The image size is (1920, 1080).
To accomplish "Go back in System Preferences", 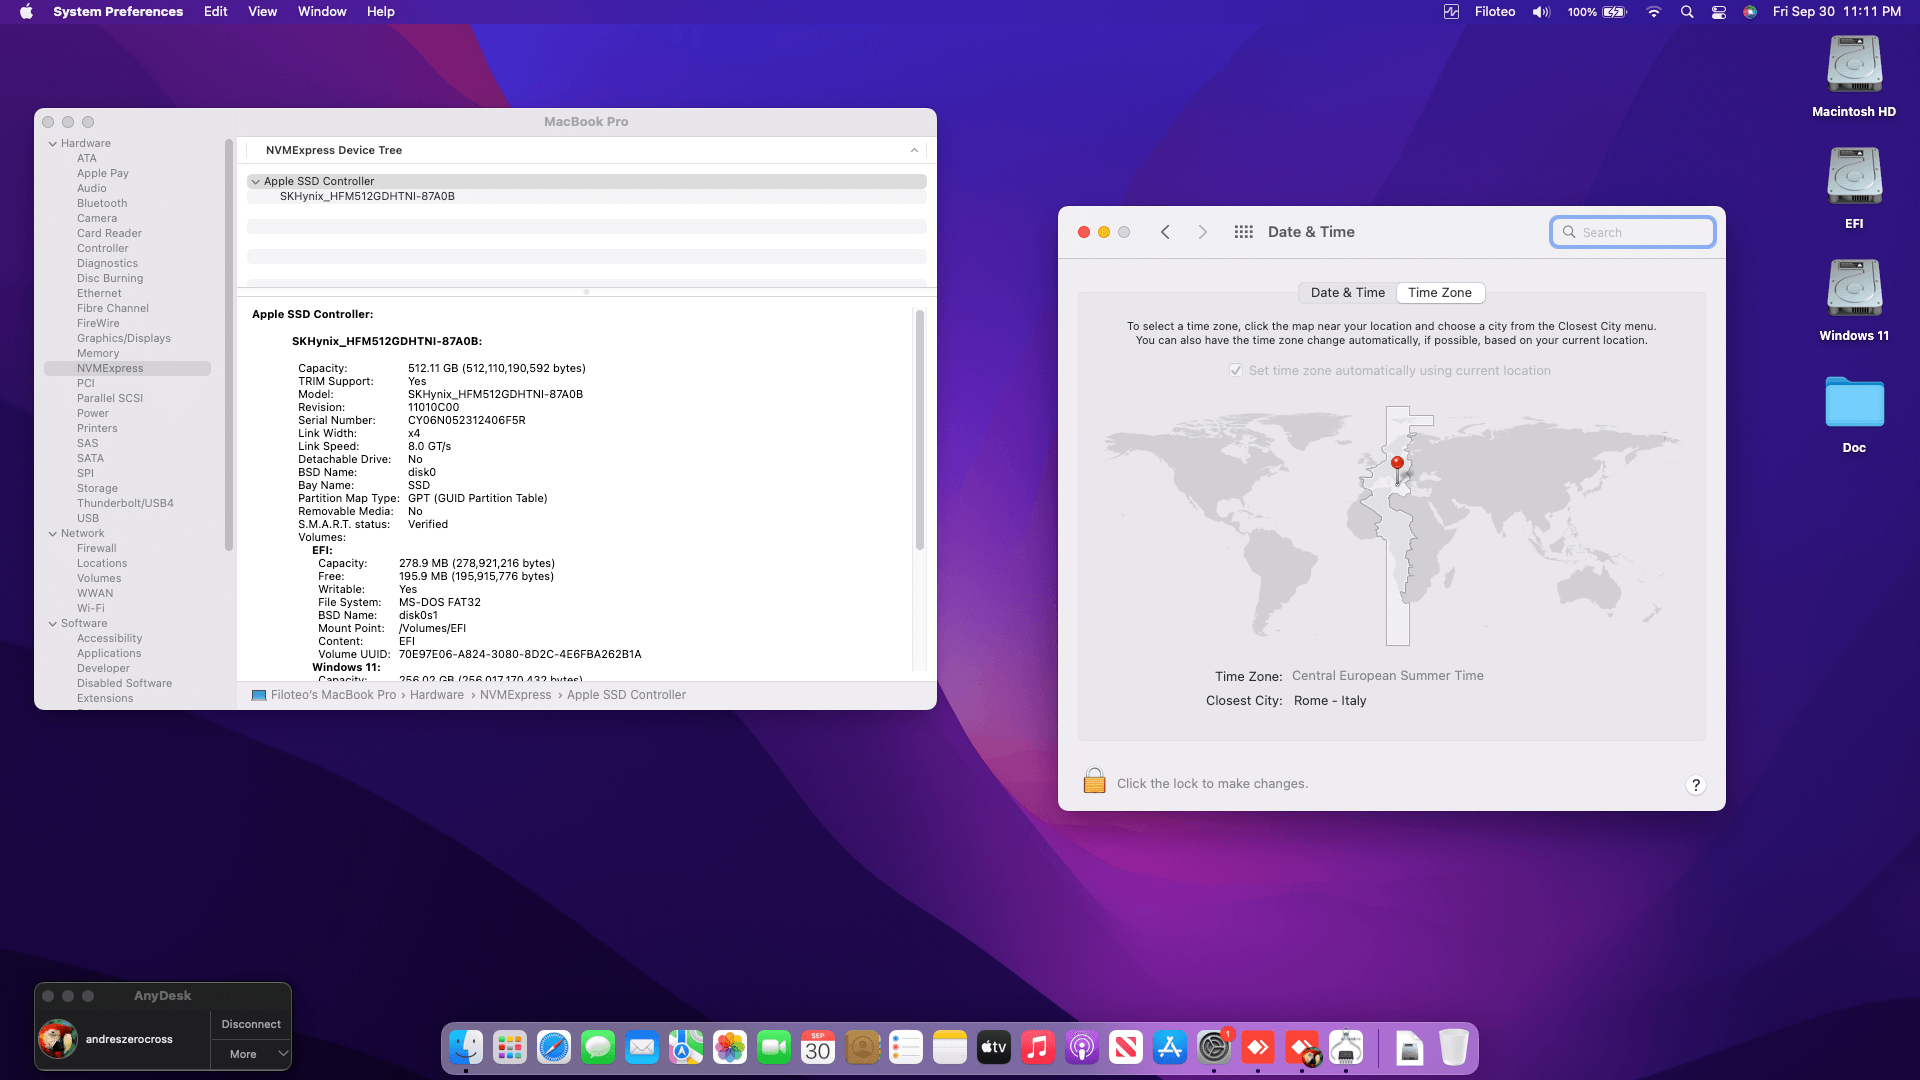I will coord(1165,232).
